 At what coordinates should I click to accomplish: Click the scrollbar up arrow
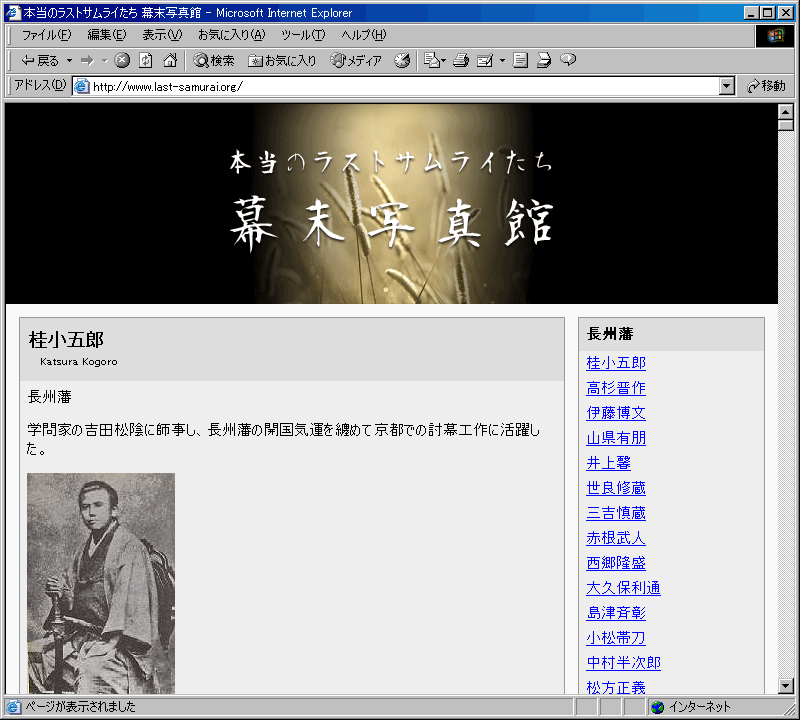point(786,111)
